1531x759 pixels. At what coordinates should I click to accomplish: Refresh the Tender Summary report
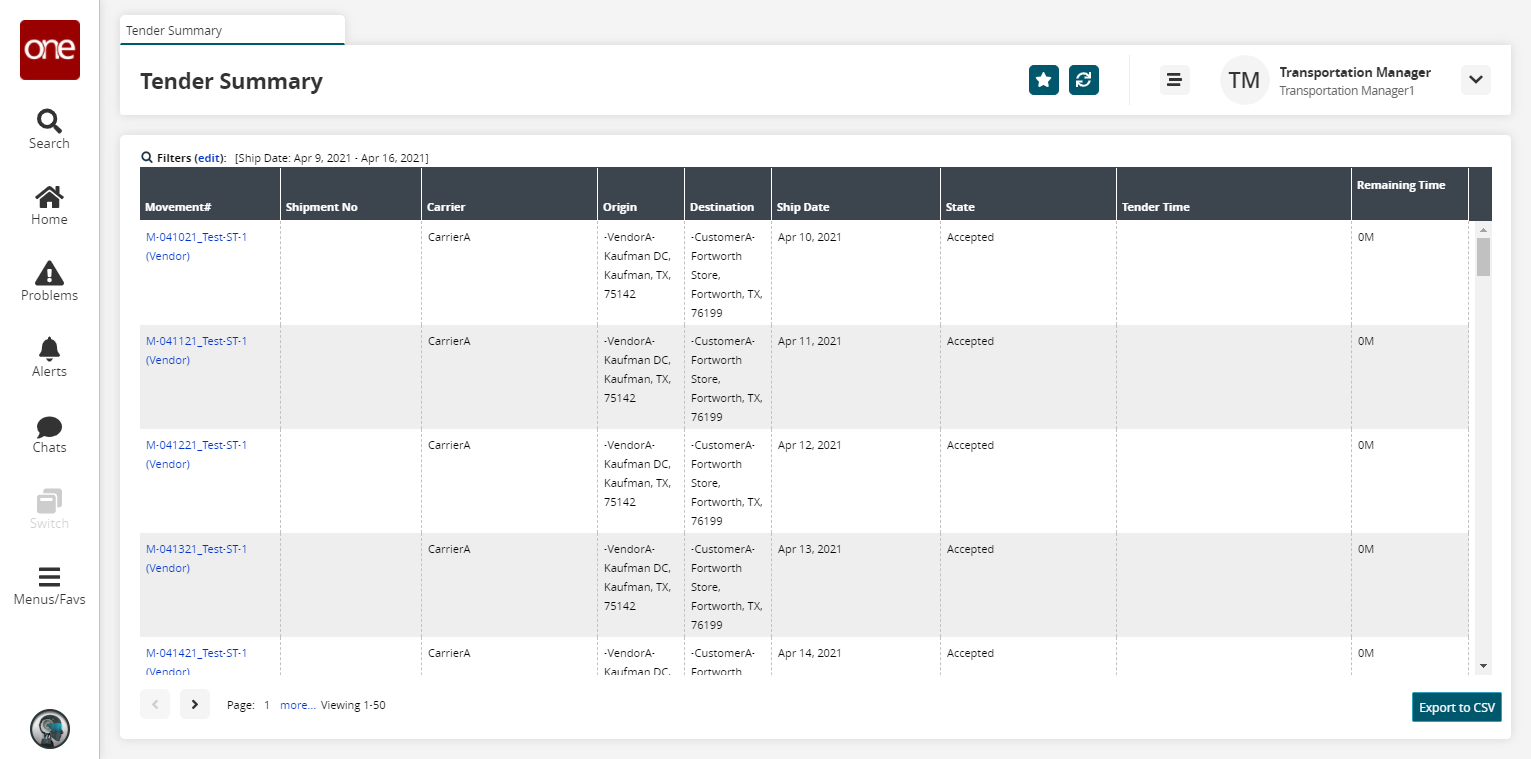[1084, 80]
